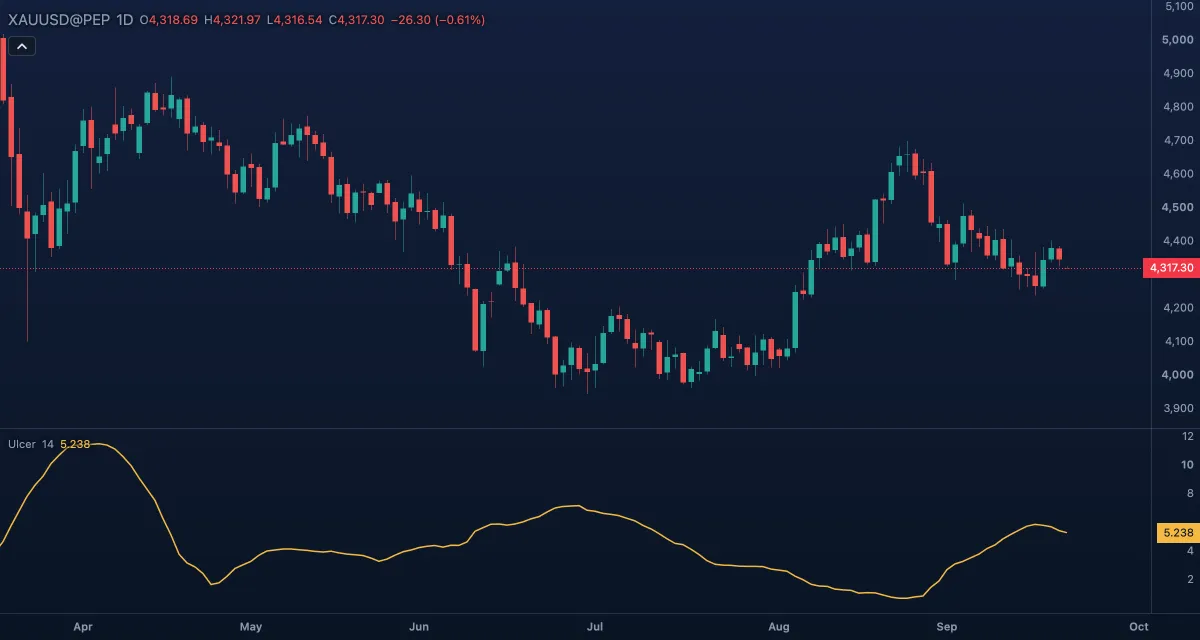Click the Jun label on the time axis

(419, 627)
